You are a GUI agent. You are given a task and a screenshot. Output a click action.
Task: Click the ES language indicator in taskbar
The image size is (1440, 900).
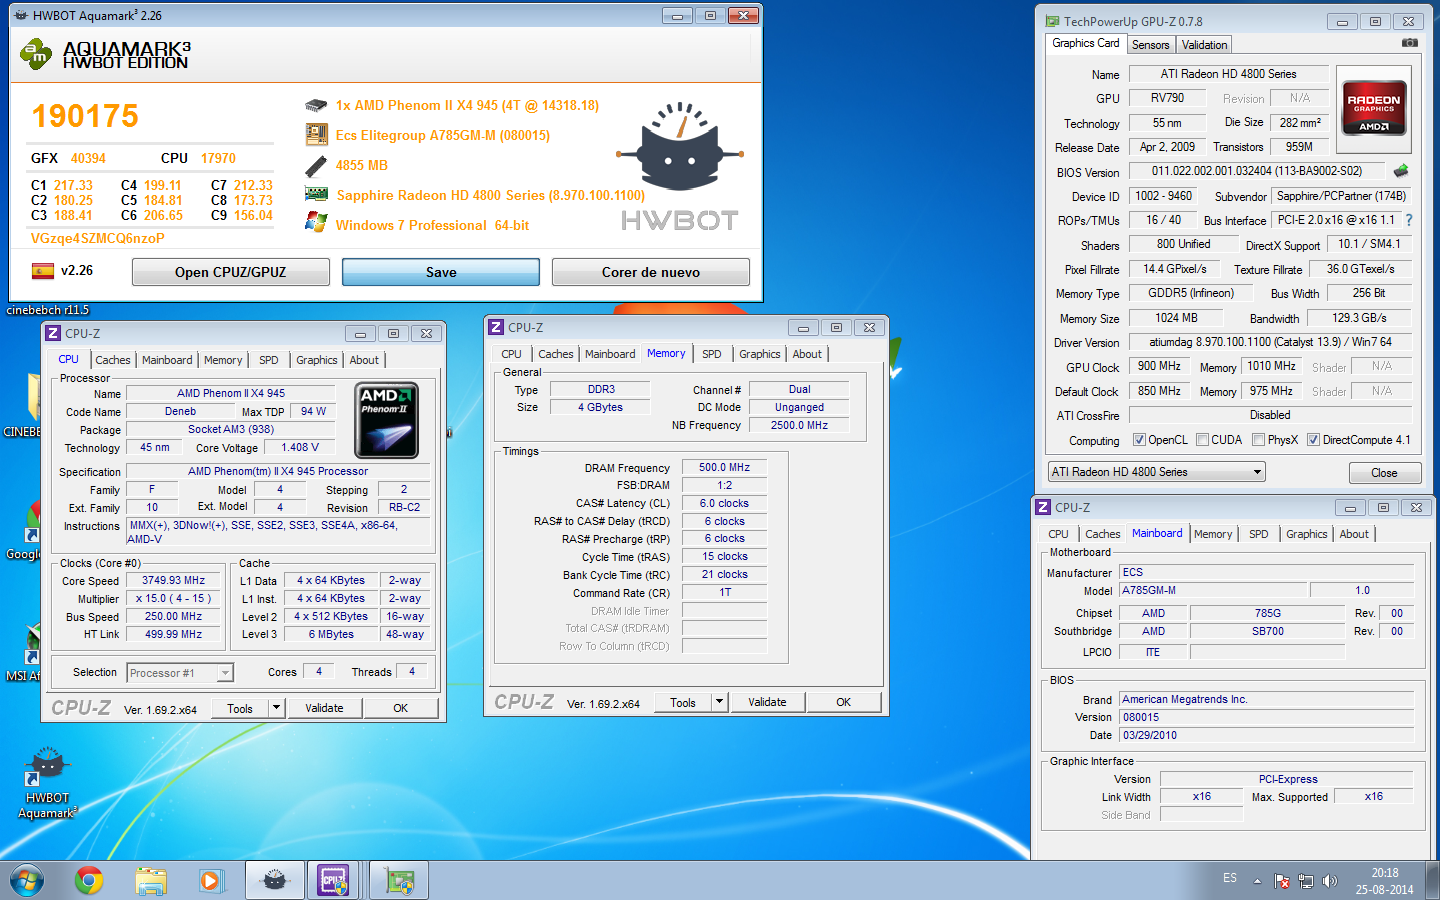[1230, 878]
